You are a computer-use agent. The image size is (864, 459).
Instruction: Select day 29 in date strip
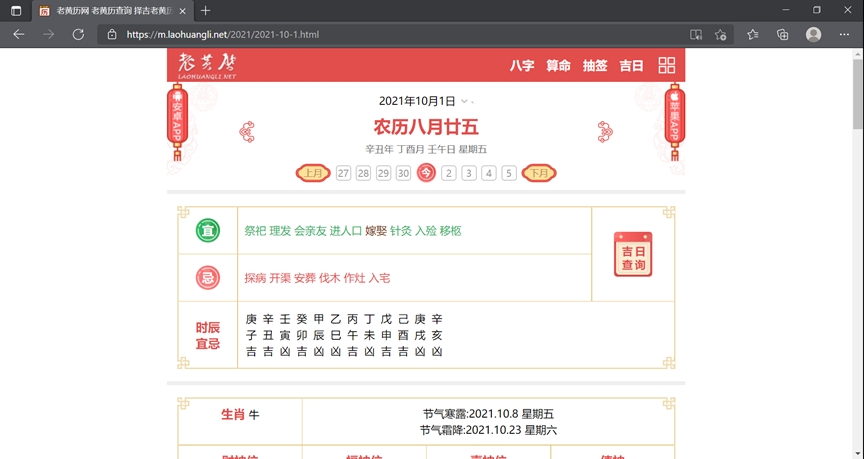384,173
